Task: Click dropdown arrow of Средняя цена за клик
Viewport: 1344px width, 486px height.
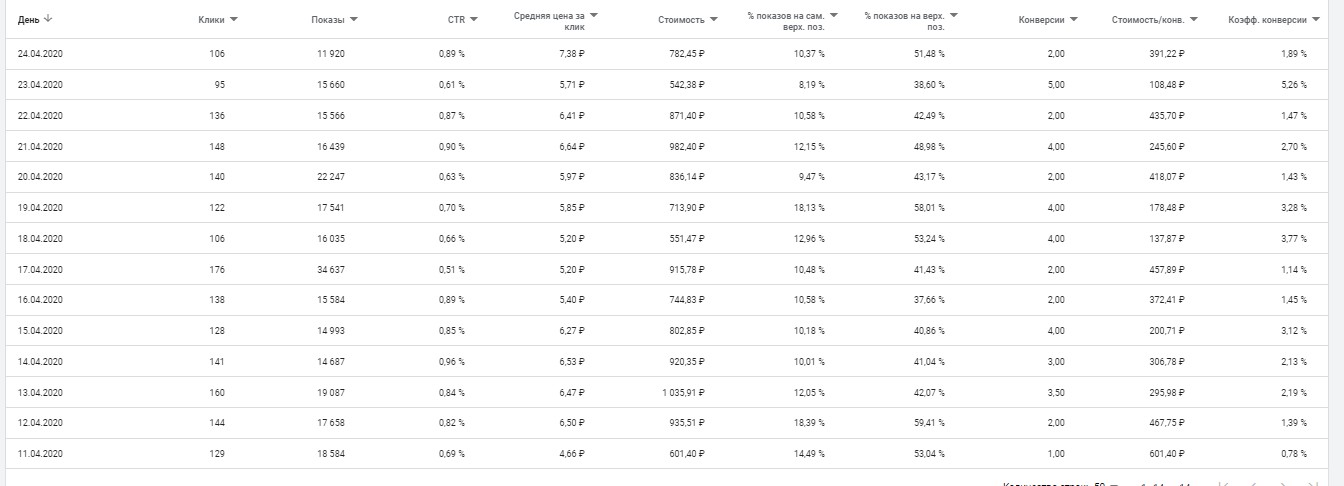Action: [594, 15]
